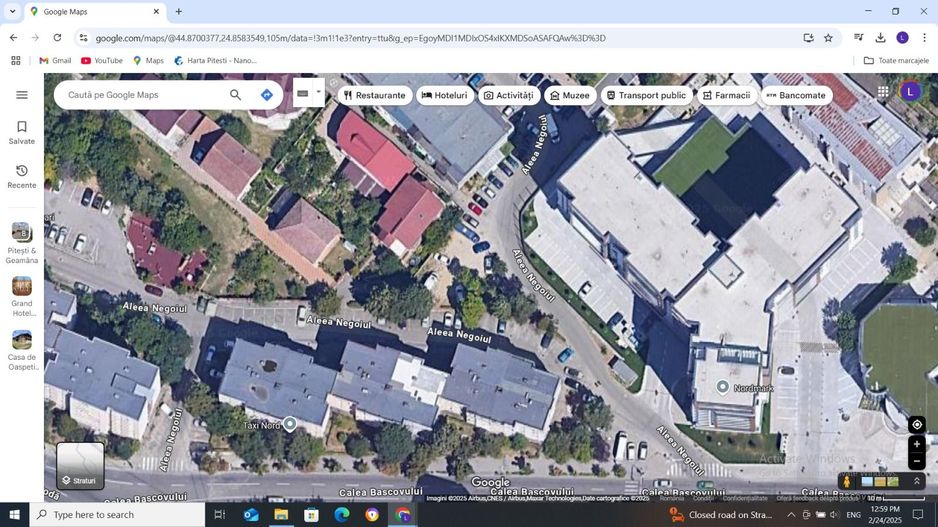Click the Windows taskbar search box
The width and height of the screenshot is (938, 527).
tap(117, 514)
